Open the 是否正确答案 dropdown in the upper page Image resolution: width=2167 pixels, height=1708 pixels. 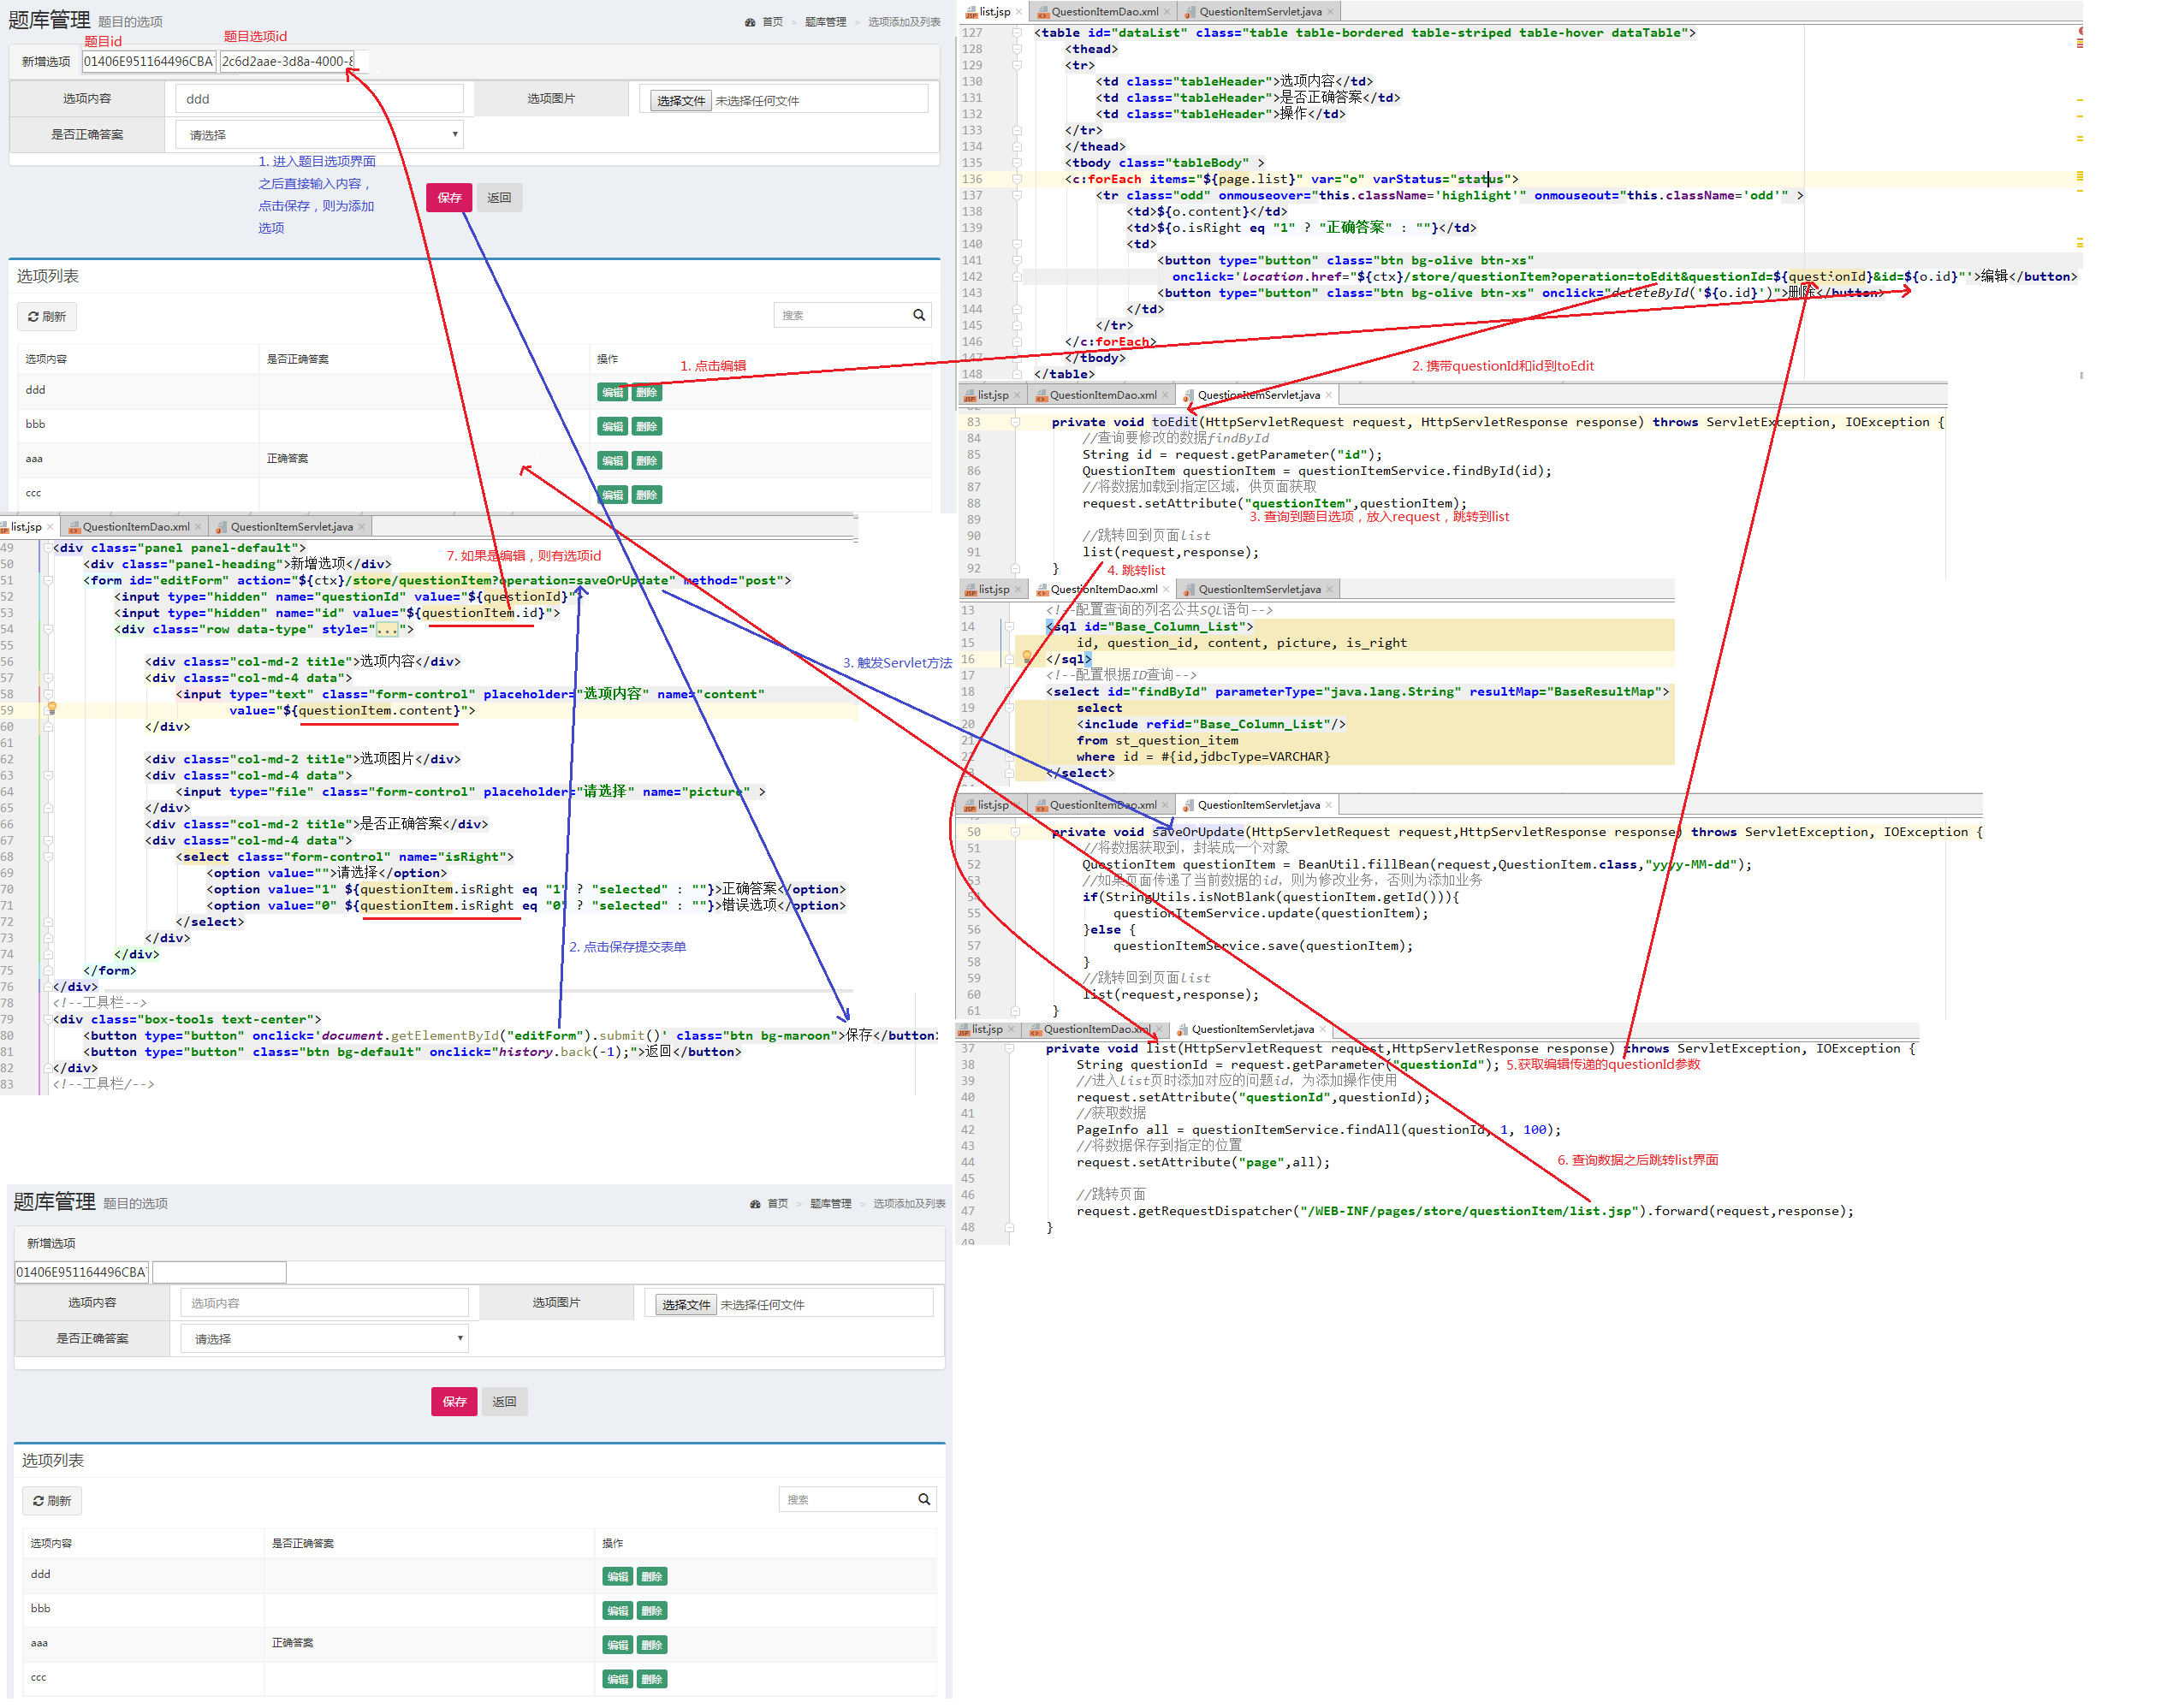point(319,134)
